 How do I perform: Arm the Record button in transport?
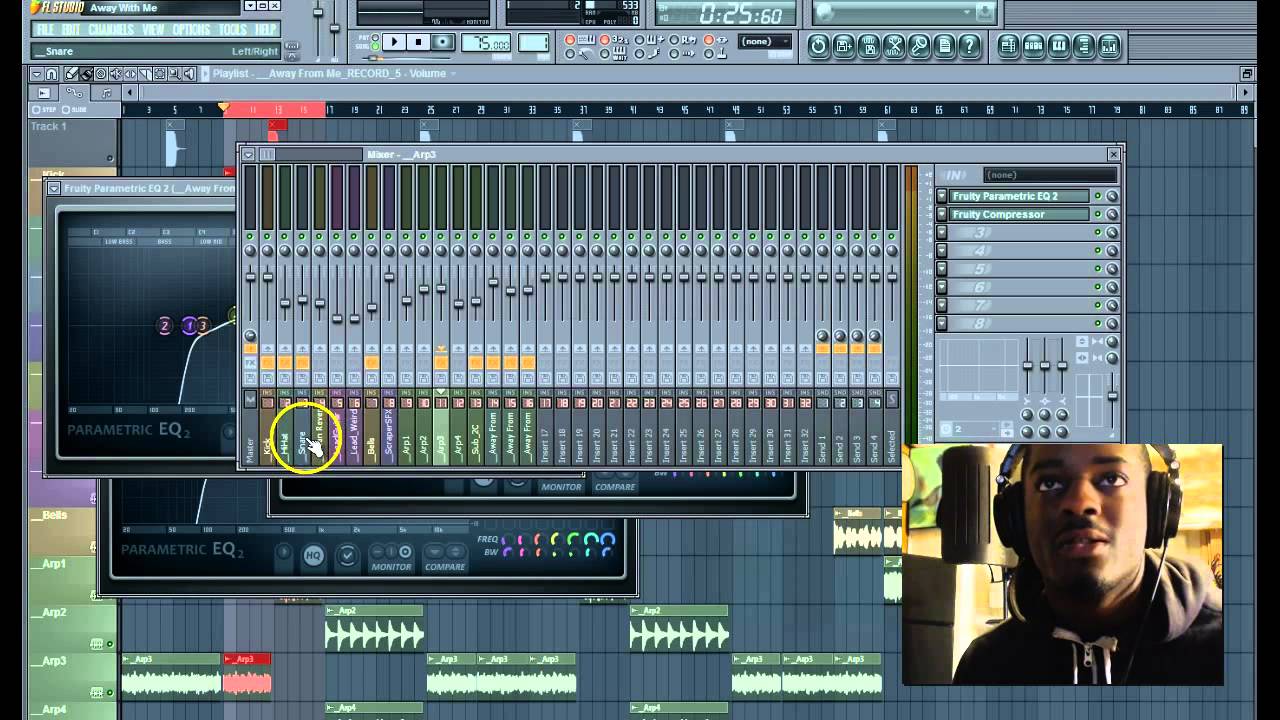point(442,42)
